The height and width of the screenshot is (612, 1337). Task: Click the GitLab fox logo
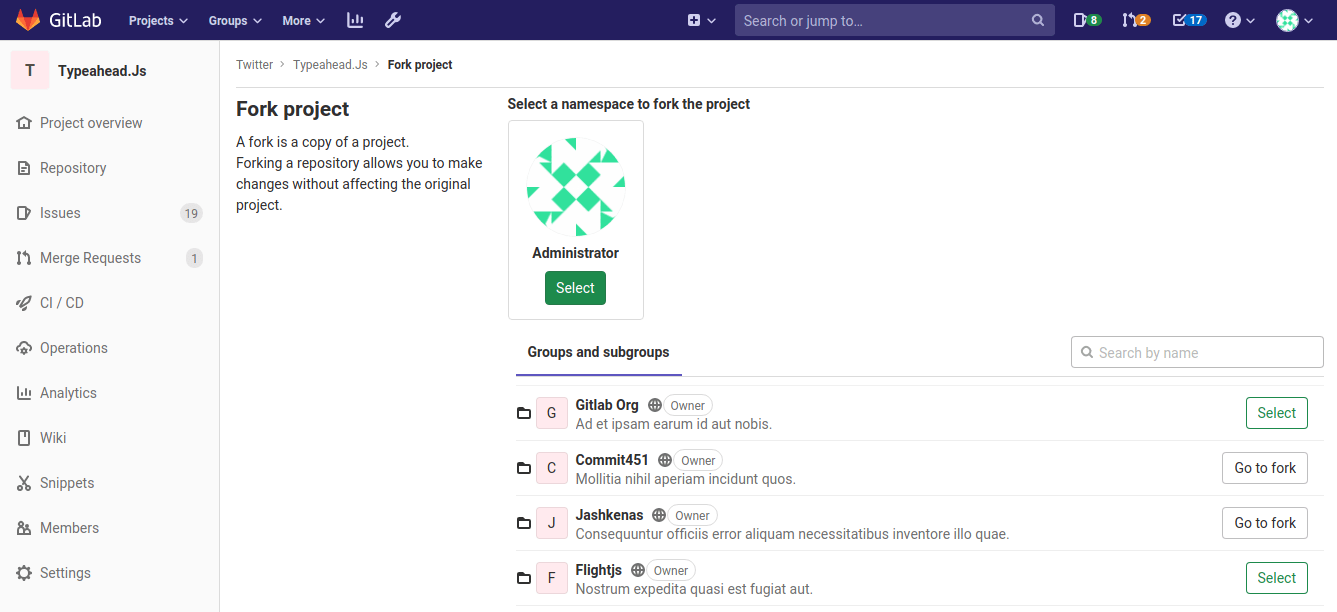pos(27,20)
